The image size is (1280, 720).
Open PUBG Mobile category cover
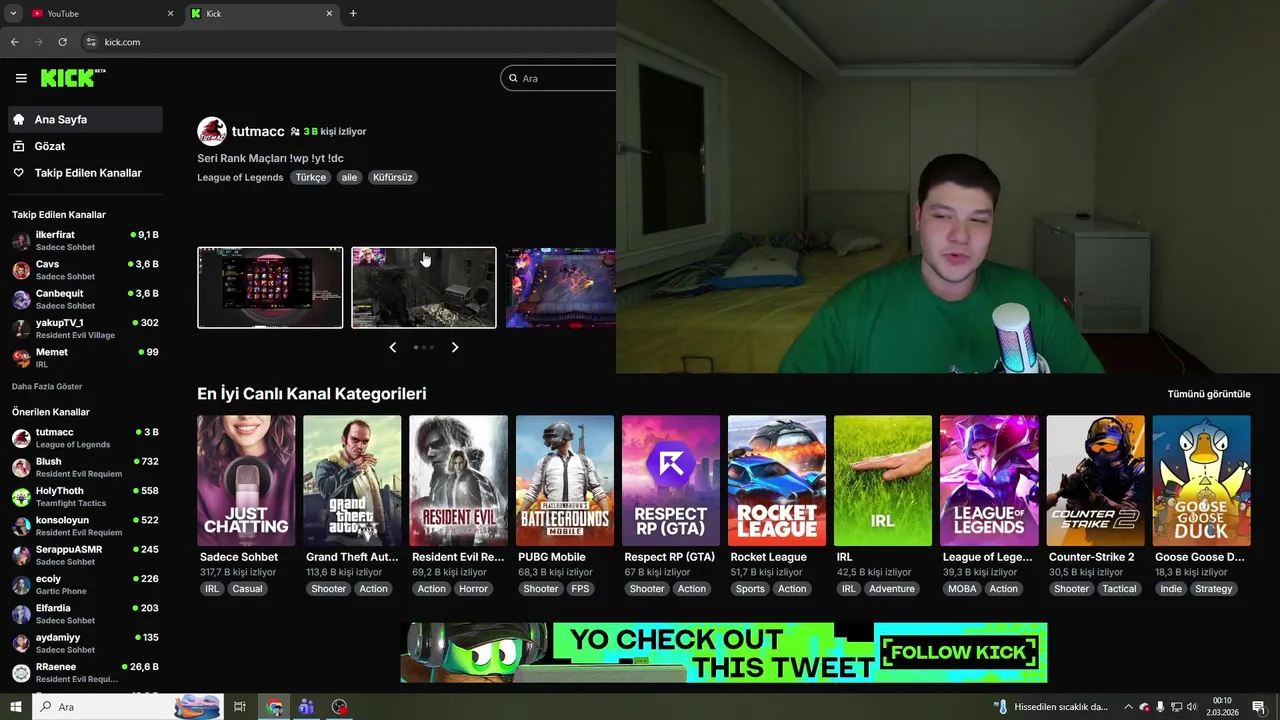(x=565, y=480)
